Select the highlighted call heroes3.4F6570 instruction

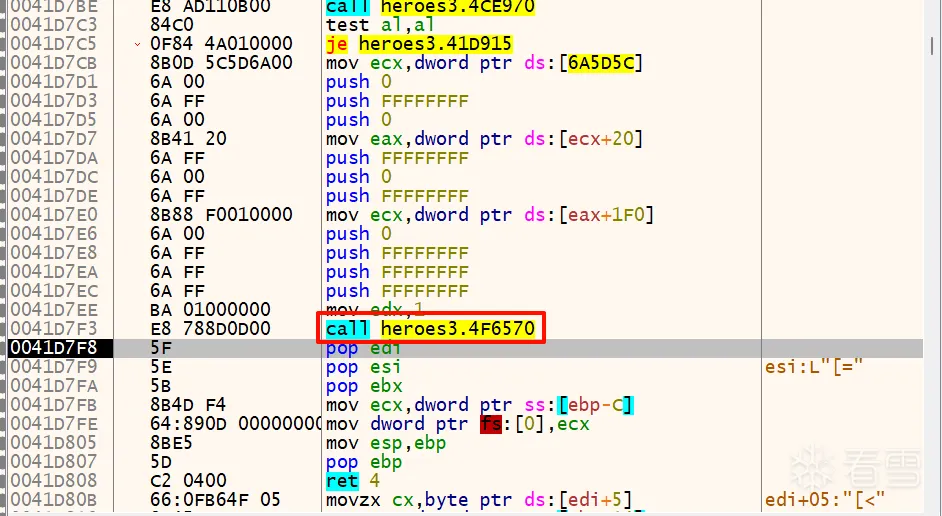click(430, 329)
